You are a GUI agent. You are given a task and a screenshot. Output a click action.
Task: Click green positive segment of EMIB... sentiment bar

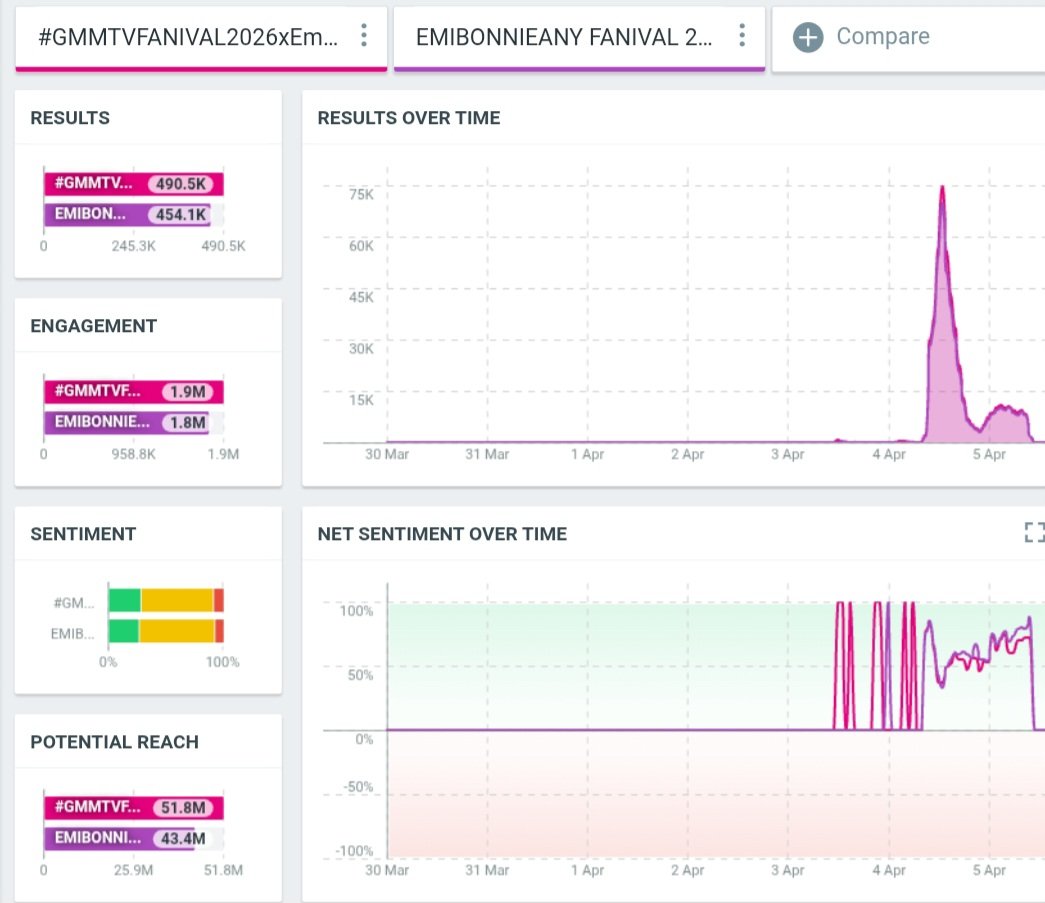coord(123,630)
